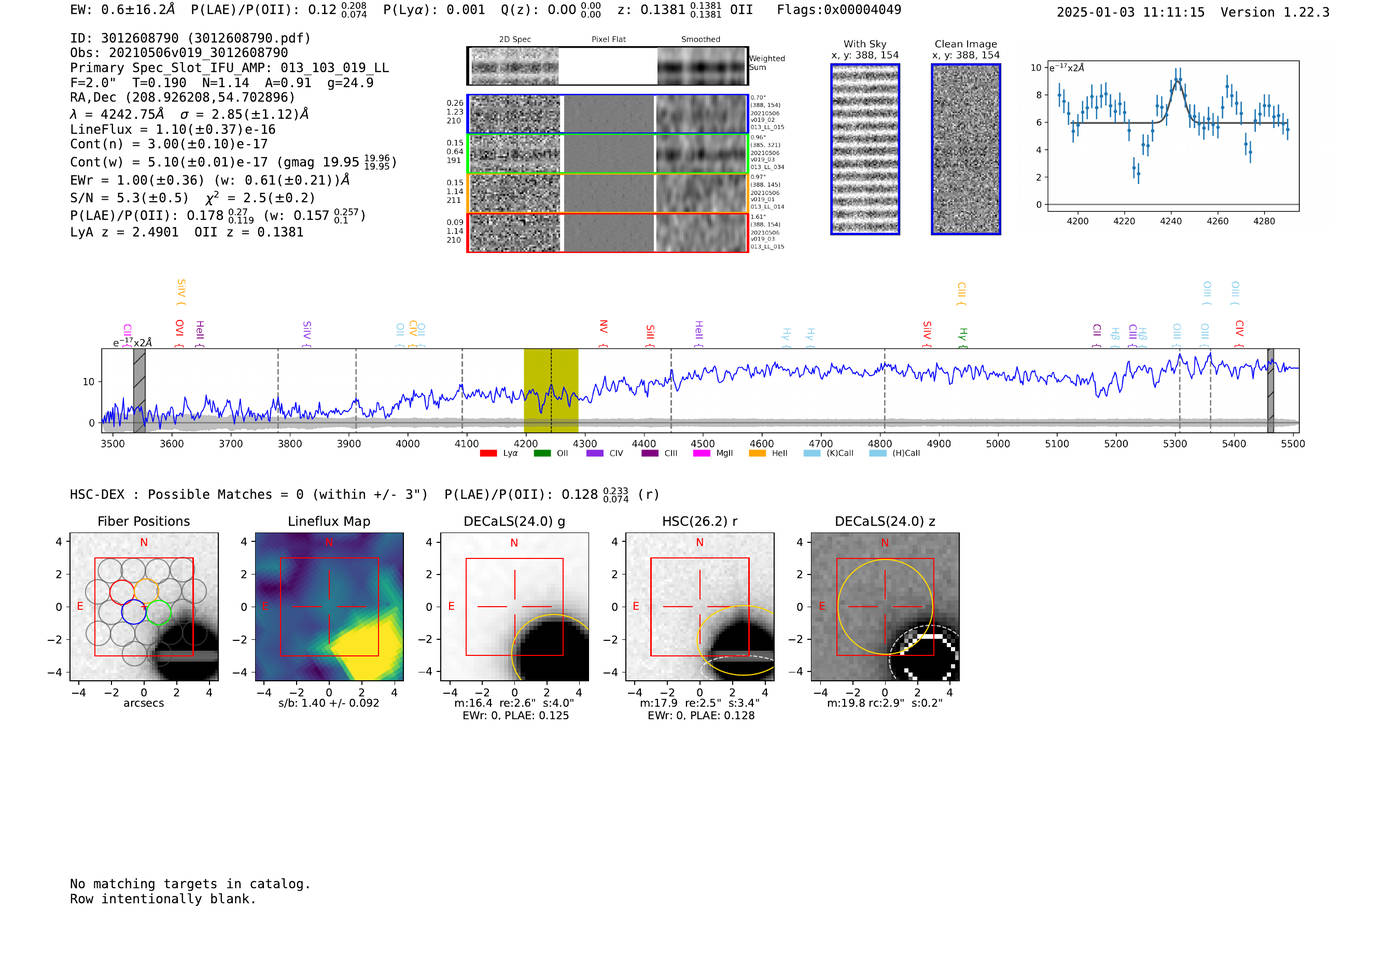Click the P(Lyα): 0.001 header value
The height and width of the screenshot is (953, 1400).
point(434,9)
